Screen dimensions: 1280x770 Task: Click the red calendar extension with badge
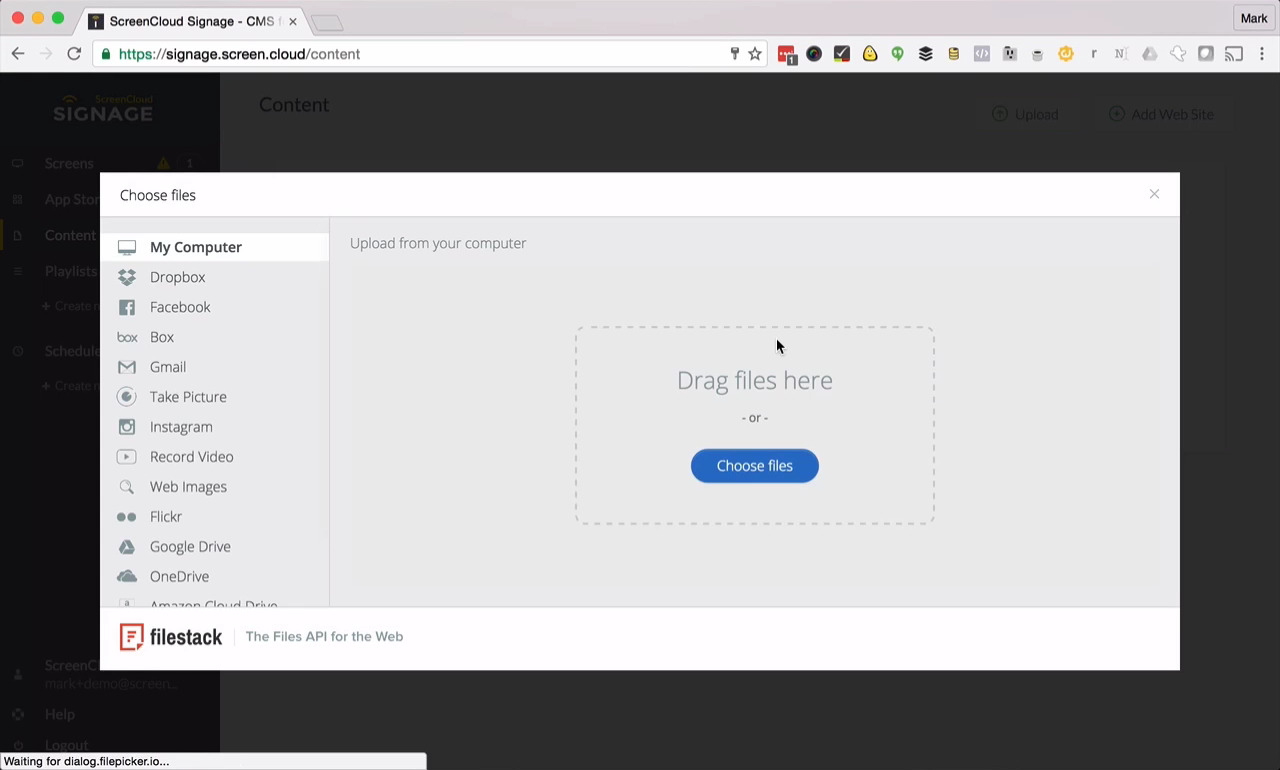click(787, 55)
